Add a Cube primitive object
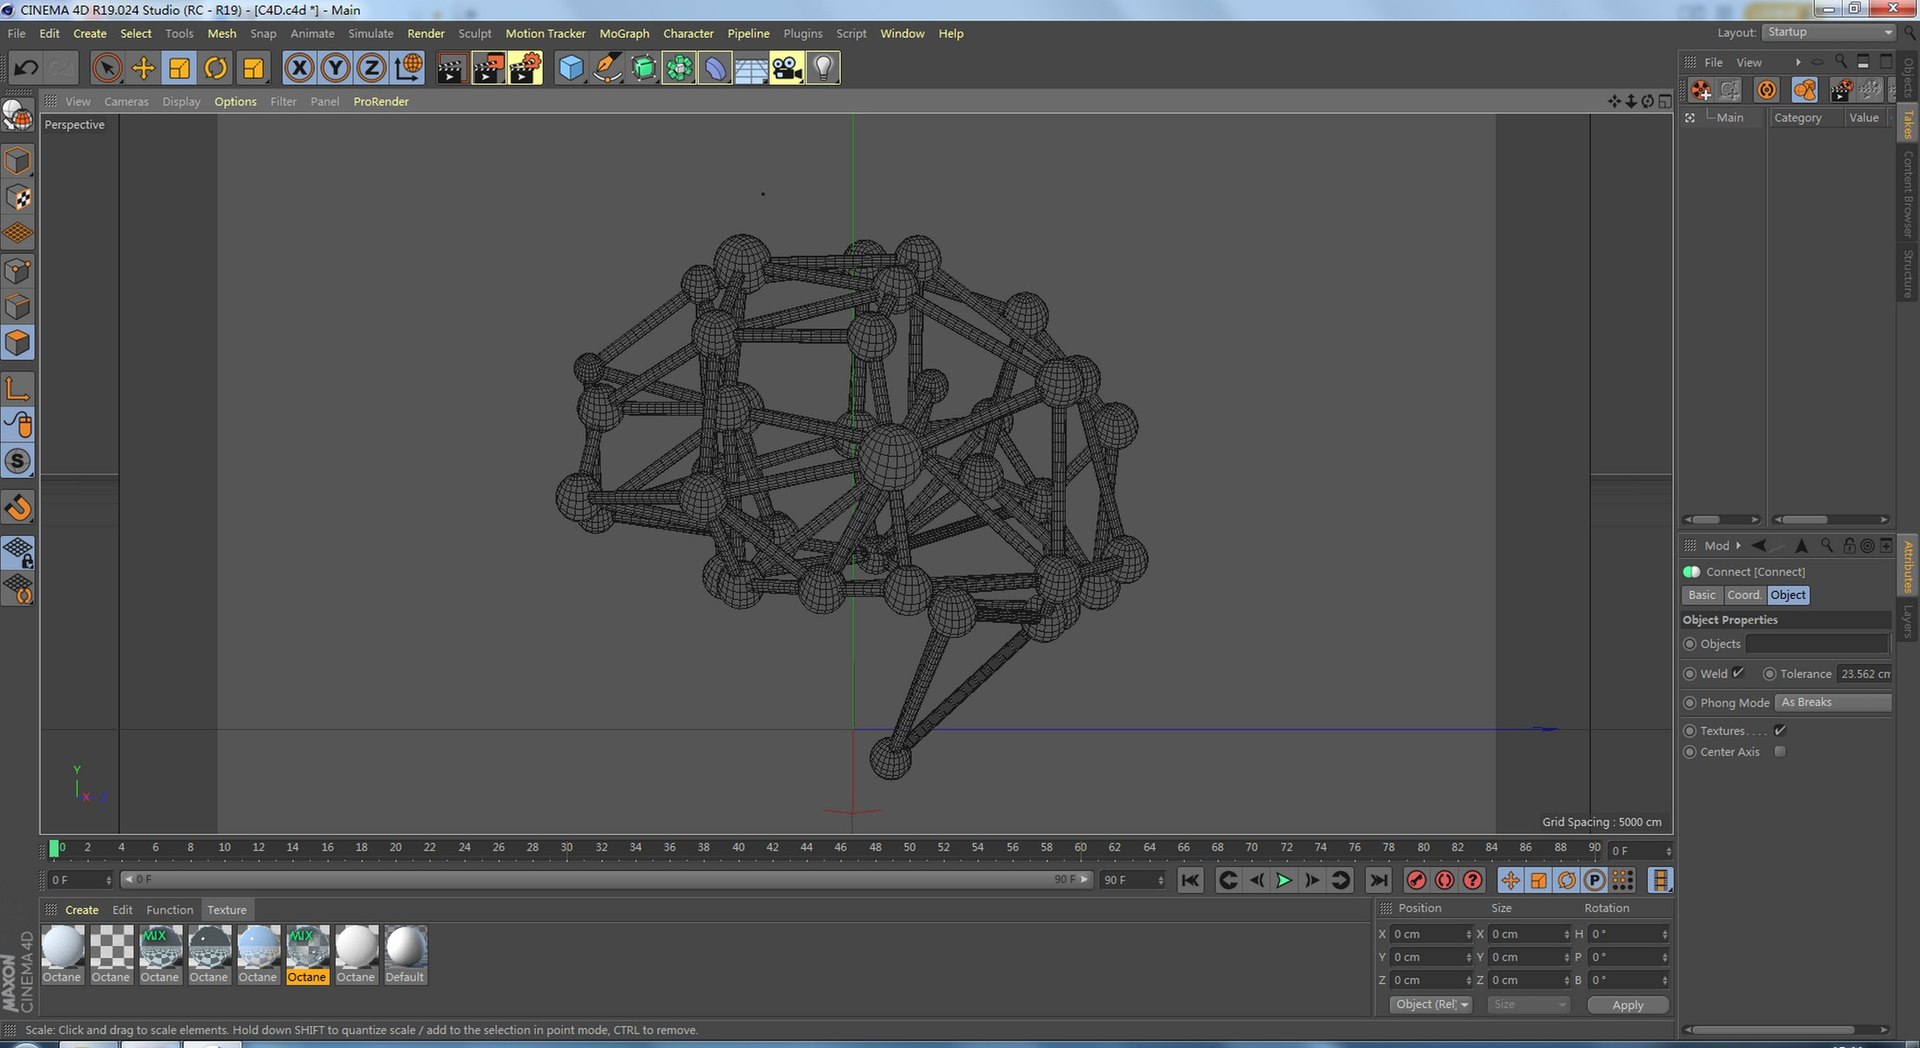Image resolution: width=1920 pixels, height=1048 pixels. (x=571, y=68)
